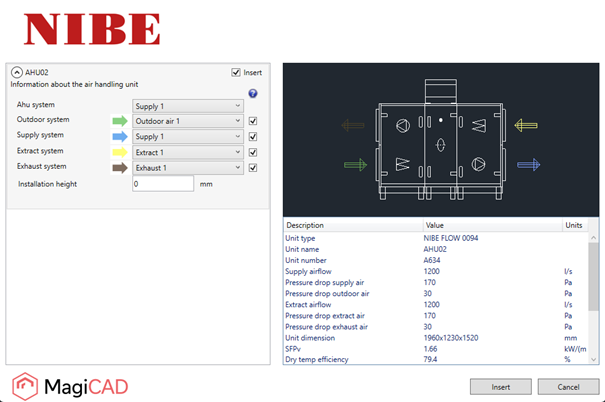The width and height of the screenshot is (605, 402).
Task: Open the Supply system dropdown
Action: [188, 137]
